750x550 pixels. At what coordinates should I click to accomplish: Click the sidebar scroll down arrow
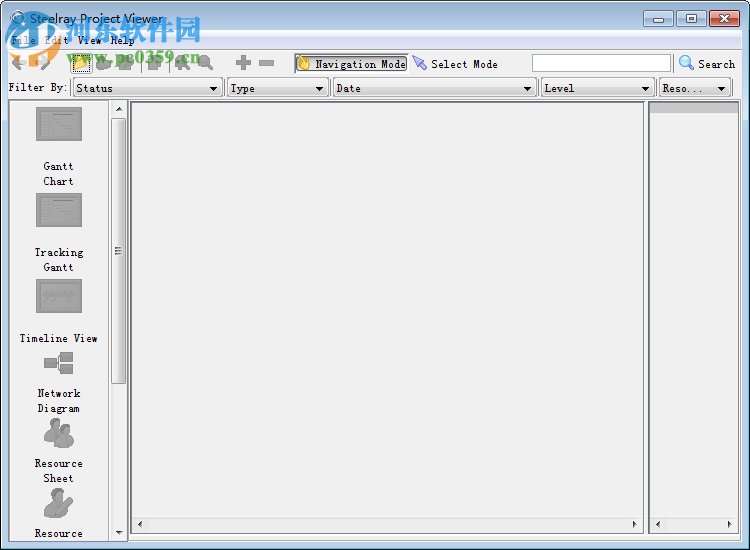[x=119, y=532]
